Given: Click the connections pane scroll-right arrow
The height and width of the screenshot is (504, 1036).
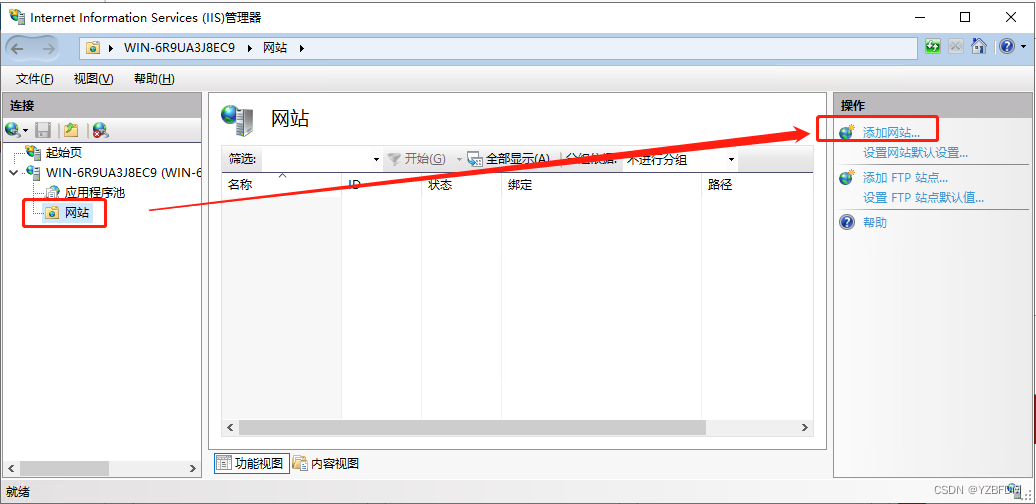Looking at the screenshot, I should 193,468.
